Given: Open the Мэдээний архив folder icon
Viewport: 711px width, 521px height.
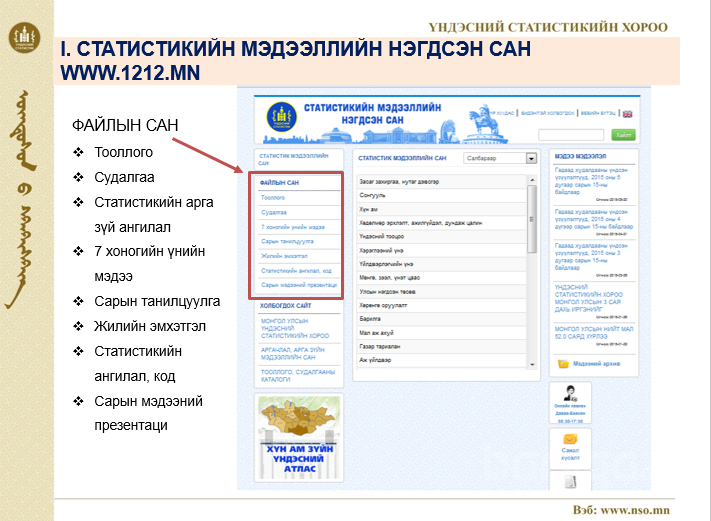Looking at the screenshot, I should coord(564,363).
